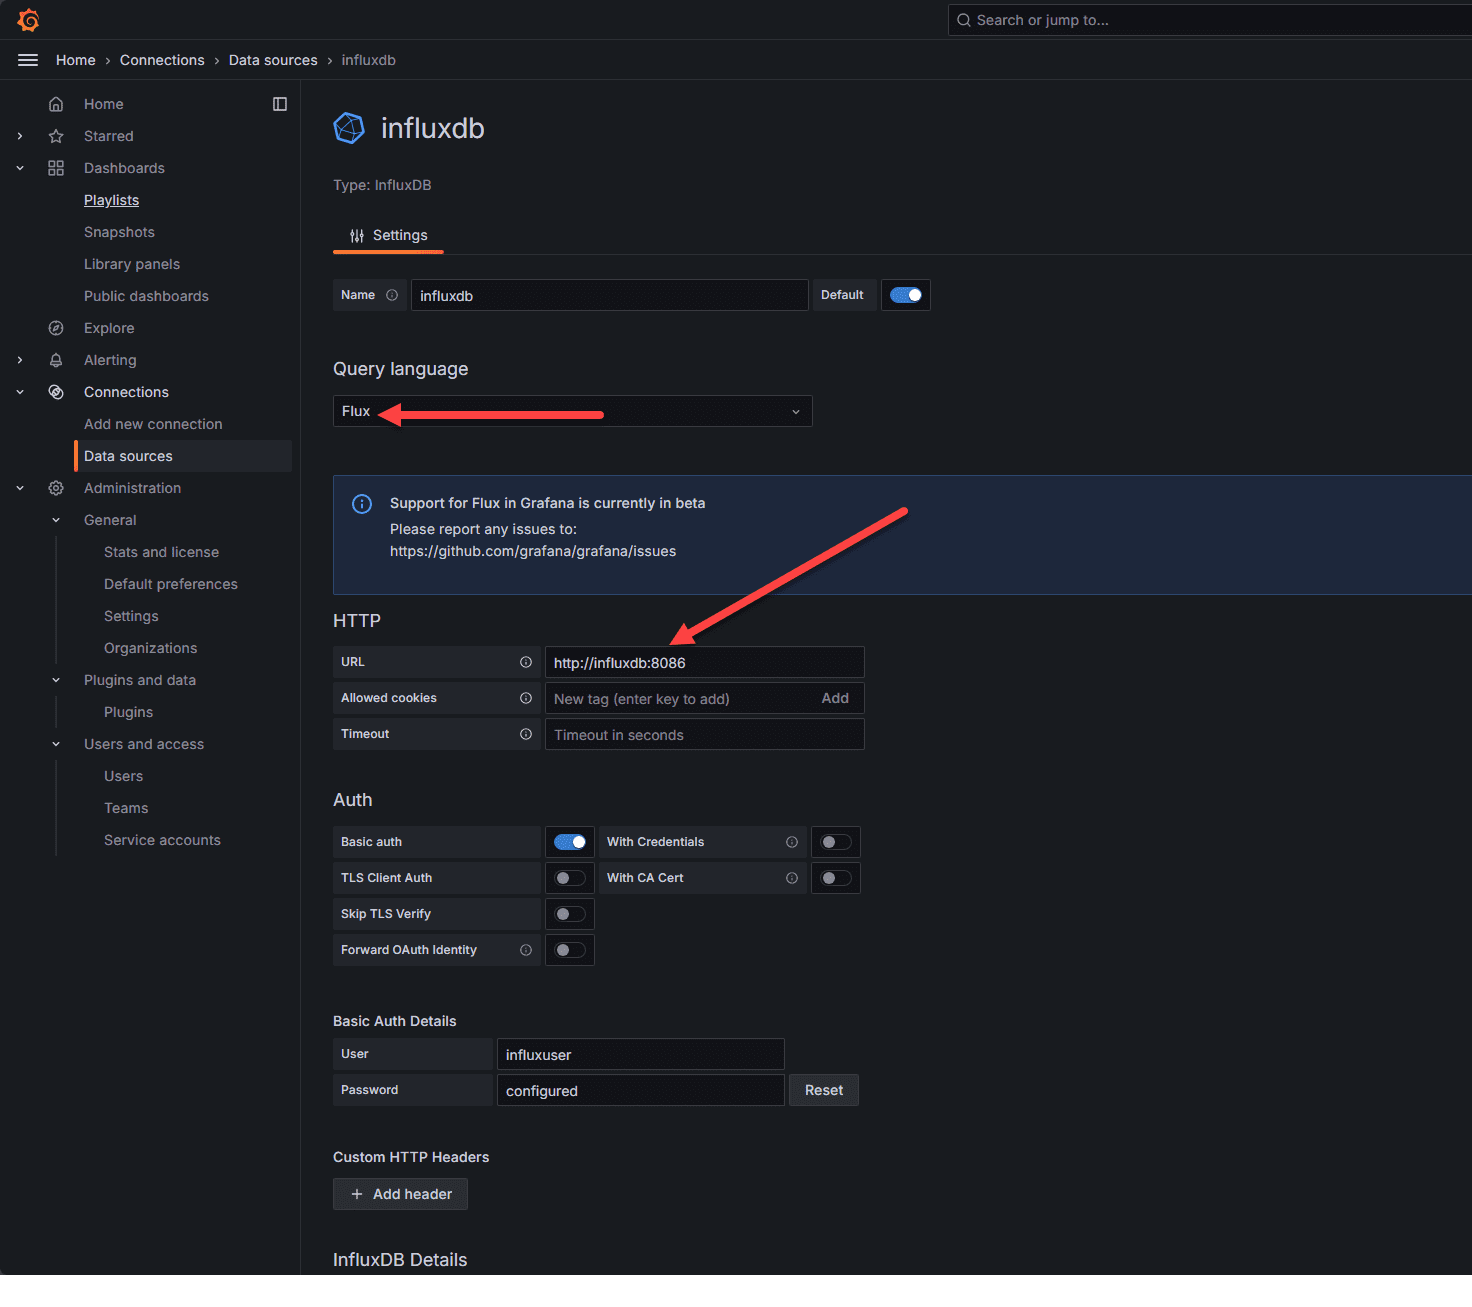Open Public dashboards in sidebar

(x=146, y=296)
